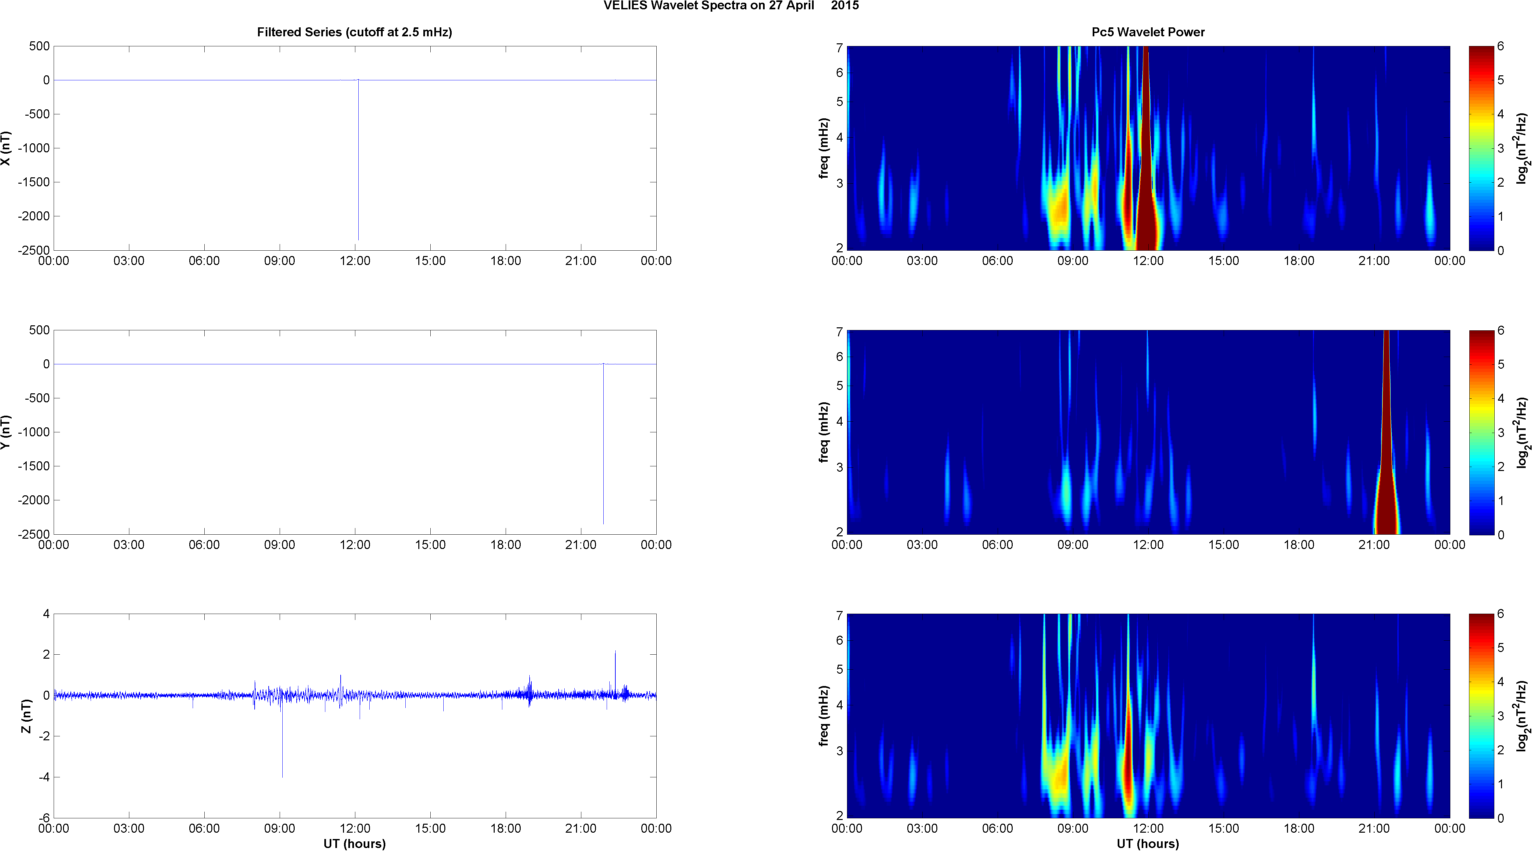Viewport: 1532px width, 851px height.
Task: Click the "12:00" tick under the X series plot
Action: pyautogui.click(x=355, y=261)
